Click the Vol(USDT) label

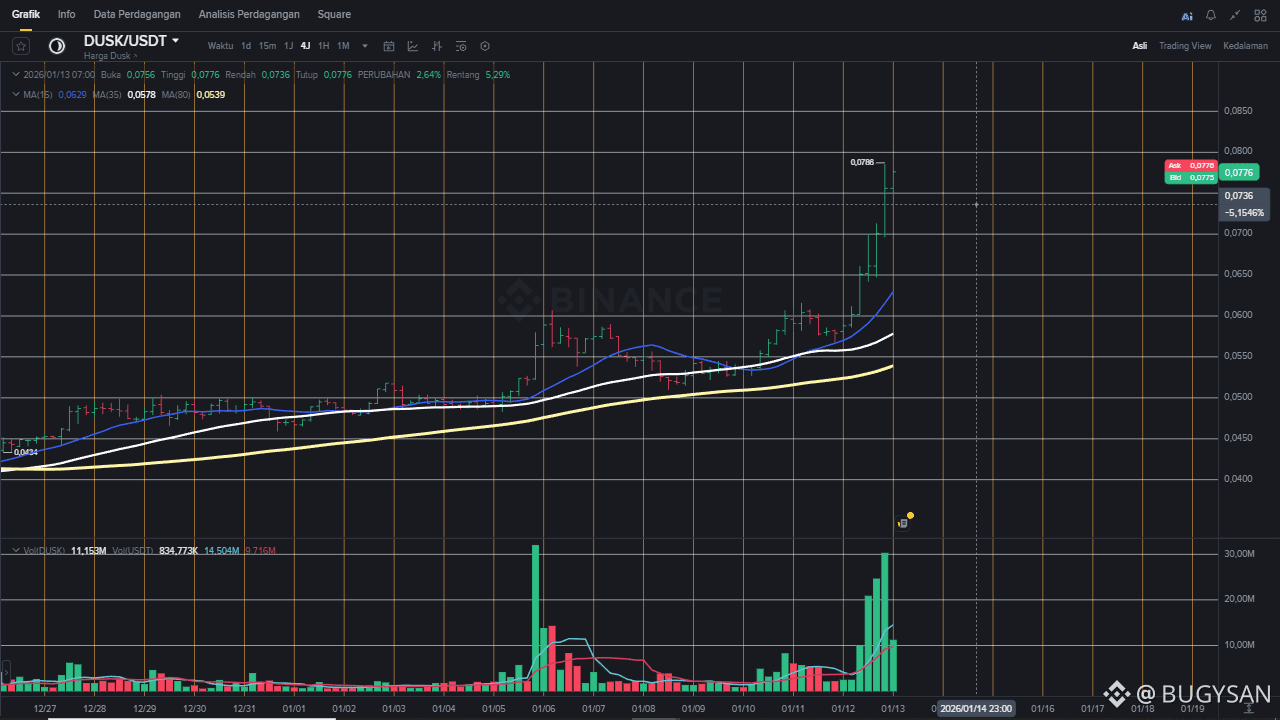point(133,550)
